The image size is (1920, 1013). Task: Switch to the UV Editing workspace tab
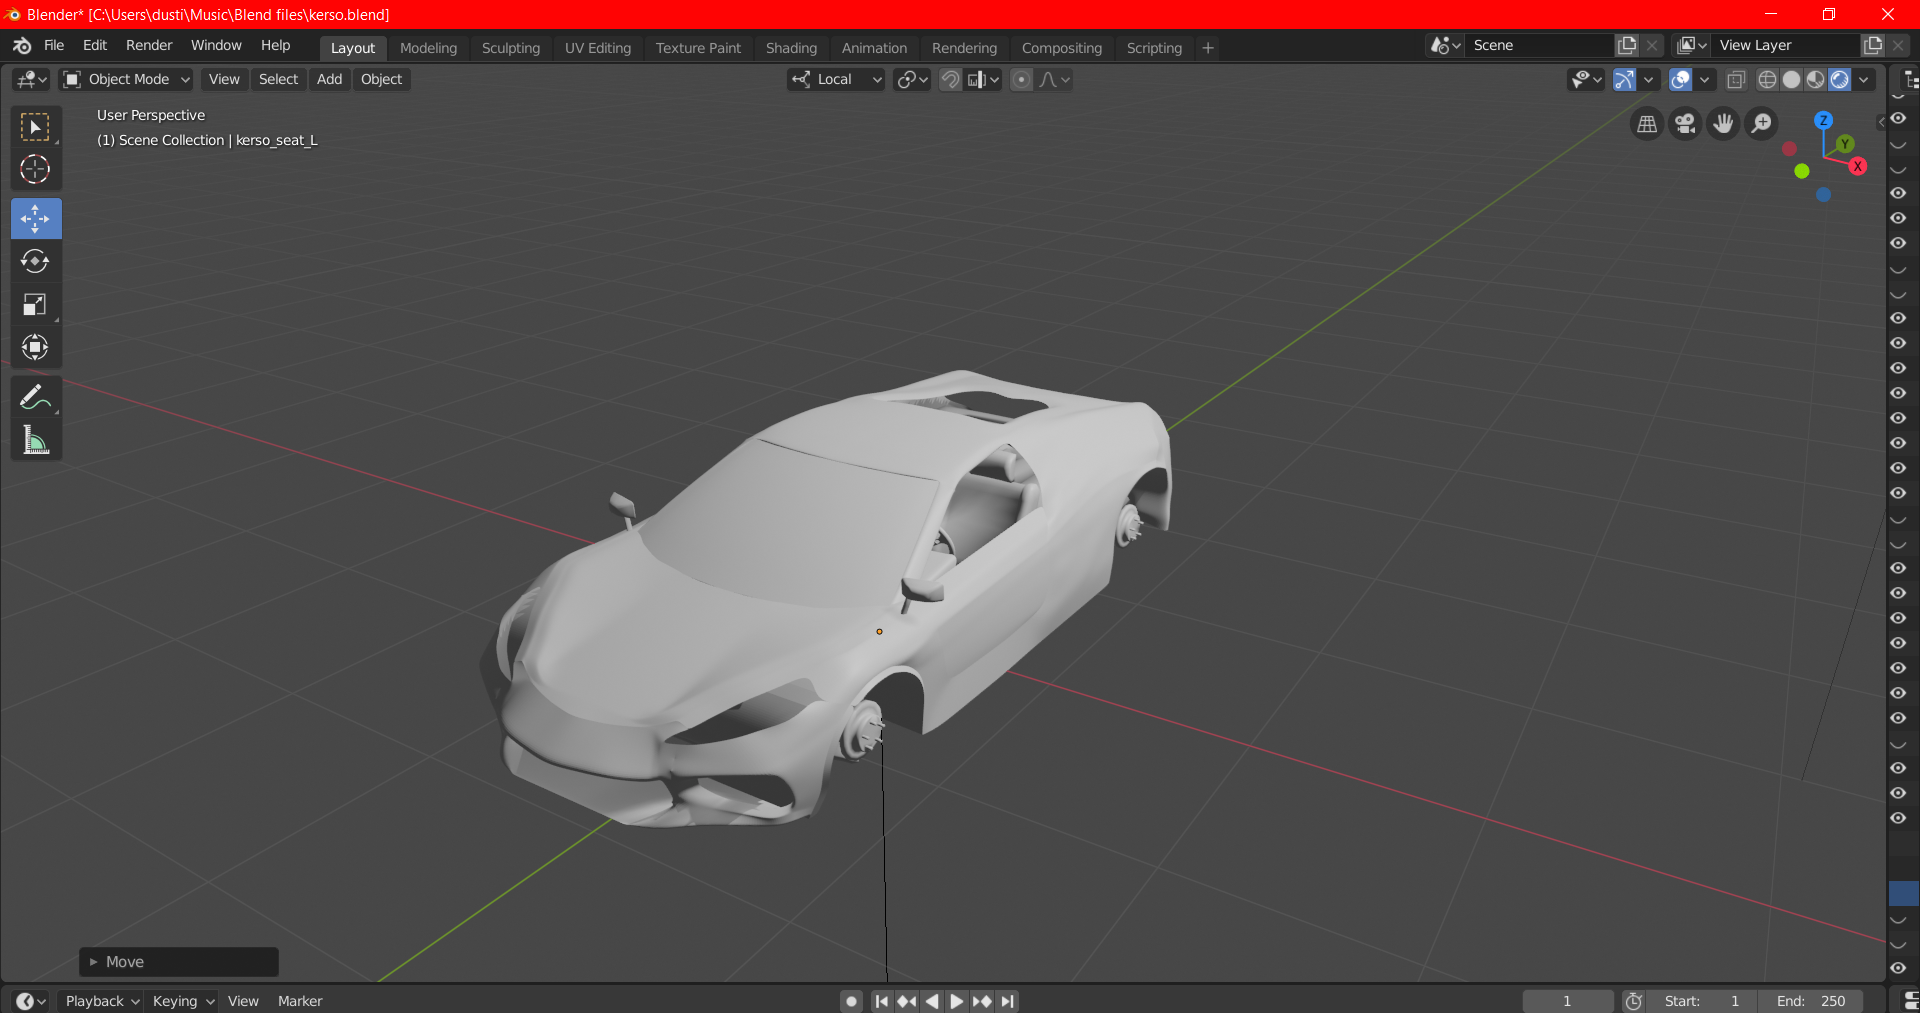pos(598,48)
